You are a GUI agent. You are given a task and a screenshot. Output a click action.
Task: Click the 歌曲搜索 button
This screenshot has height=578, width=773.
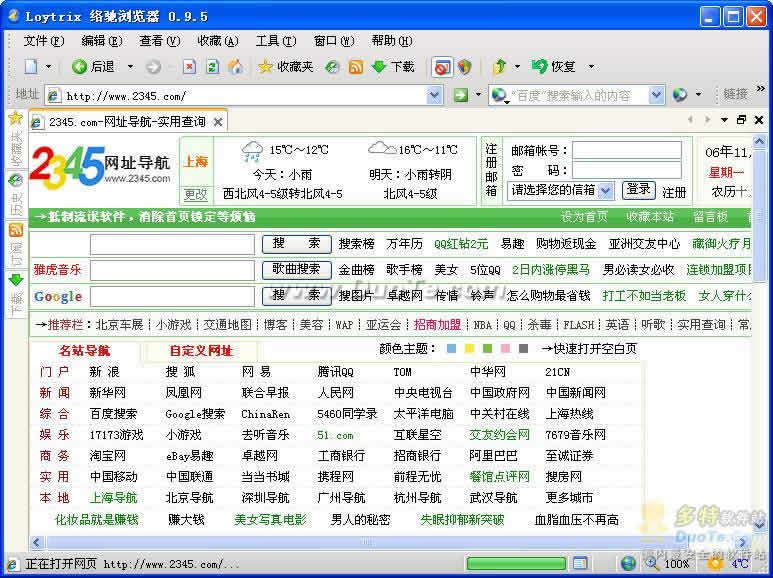tap(296, 269)
